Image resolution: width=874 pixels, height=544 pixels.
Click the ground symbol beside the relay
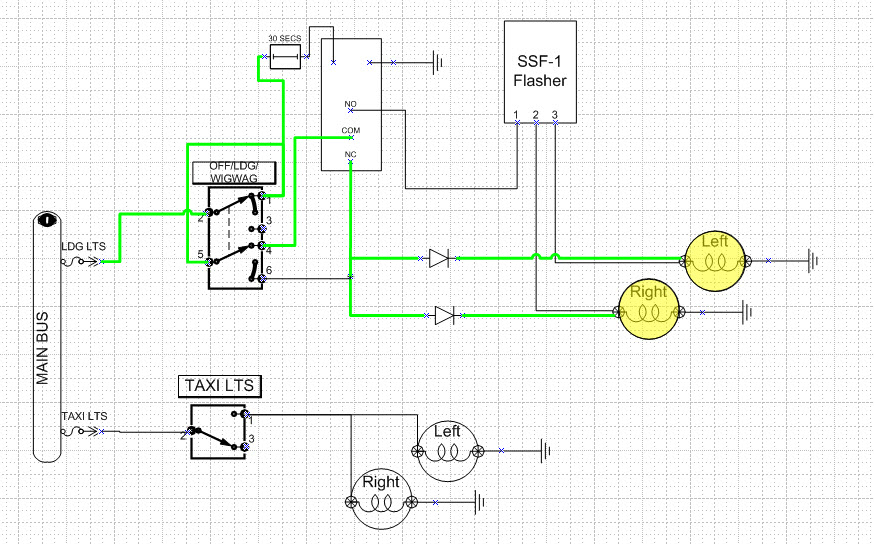click(437, 63)
